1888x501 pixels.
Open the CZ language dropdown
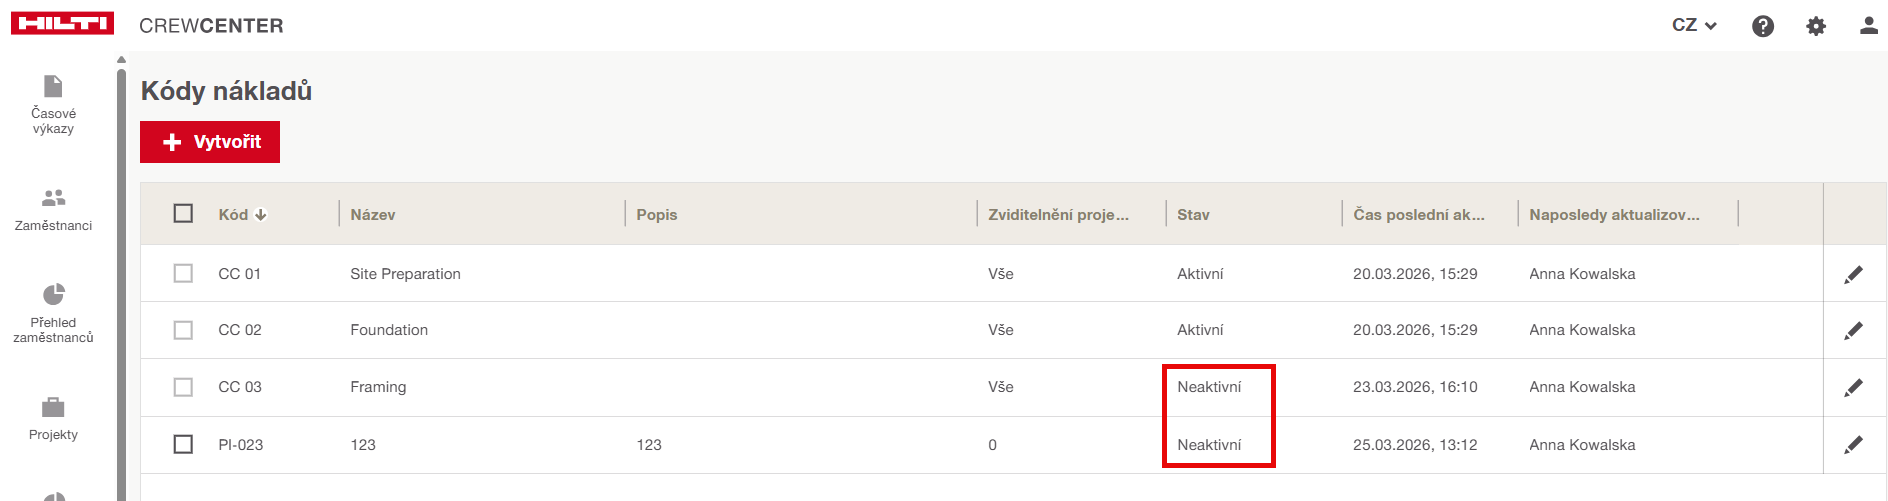coord(1694,25)
